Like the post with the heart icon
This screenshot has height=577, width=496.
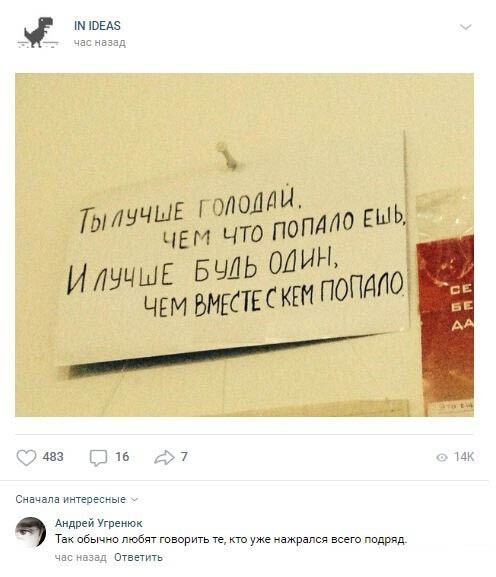26,457
